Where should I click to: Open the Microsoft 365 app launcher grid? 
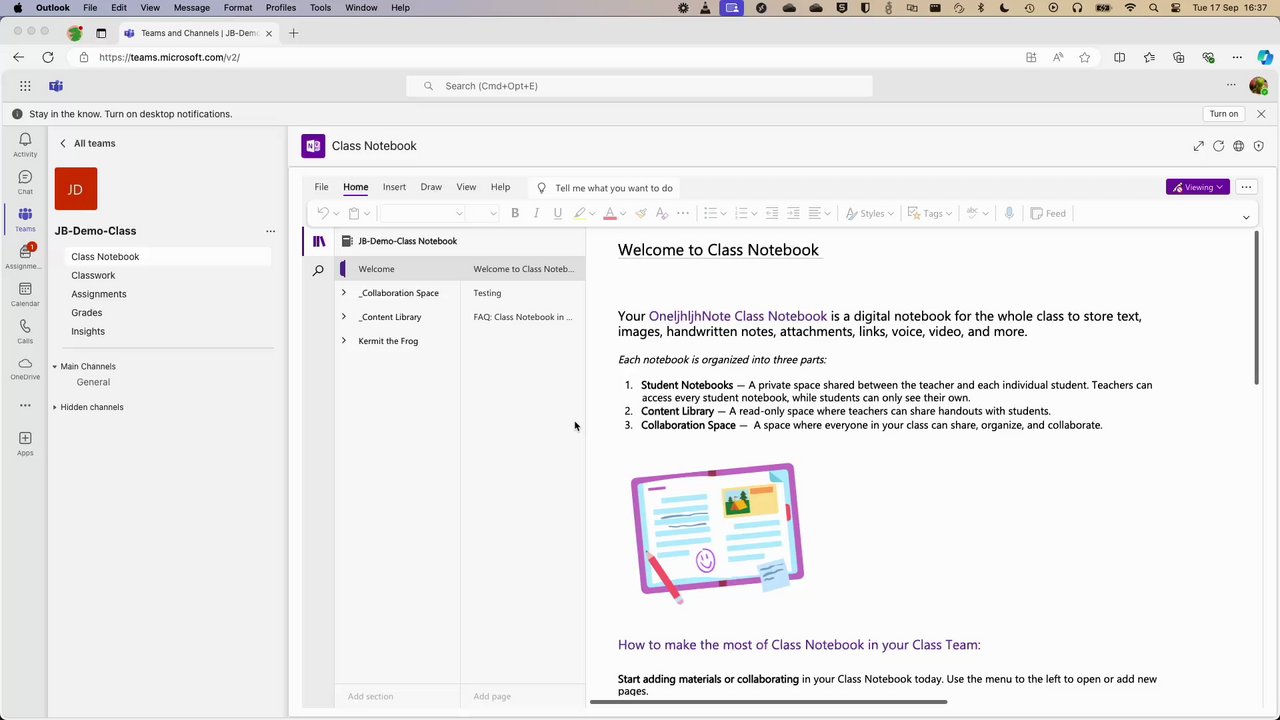point(25,86)
